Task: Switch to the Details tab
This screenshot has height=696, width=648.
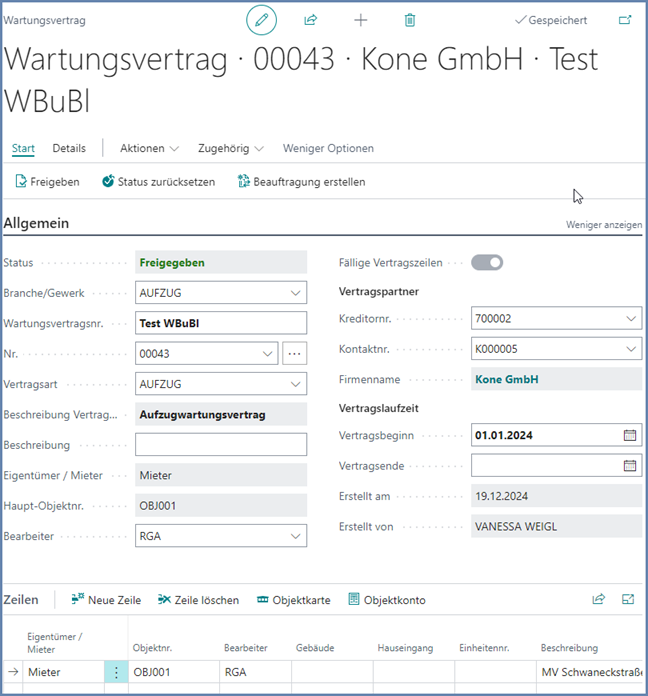Action: [x=69, y=148]
